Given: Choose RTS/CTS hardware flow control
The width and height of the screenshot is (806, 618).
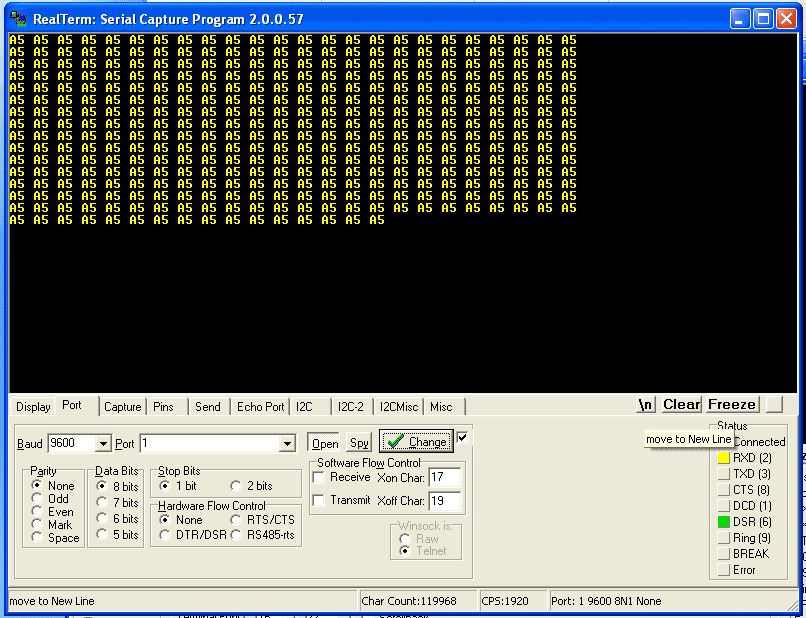Looking at the screenshot, I should pos(237,520).
